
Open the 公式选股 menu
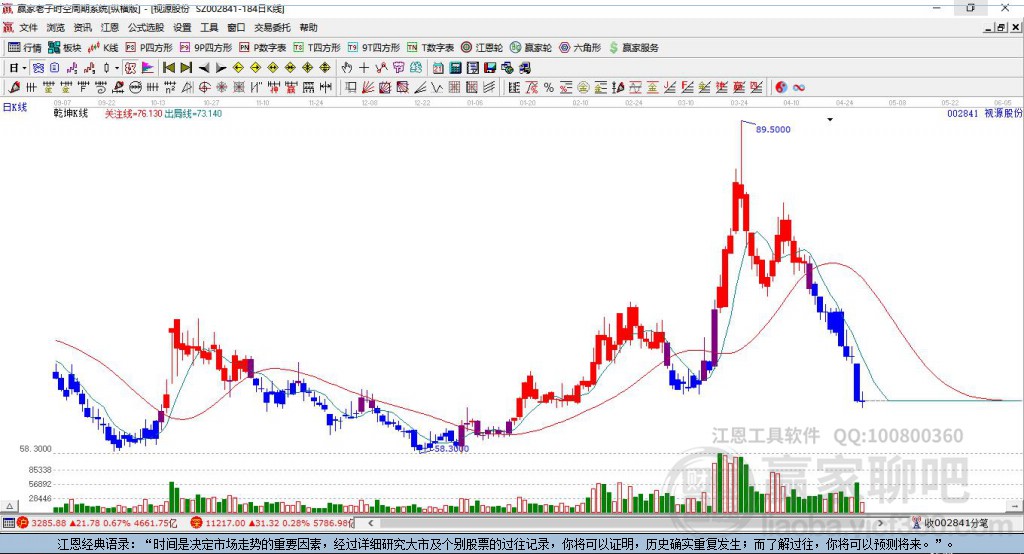pos(146,27)
